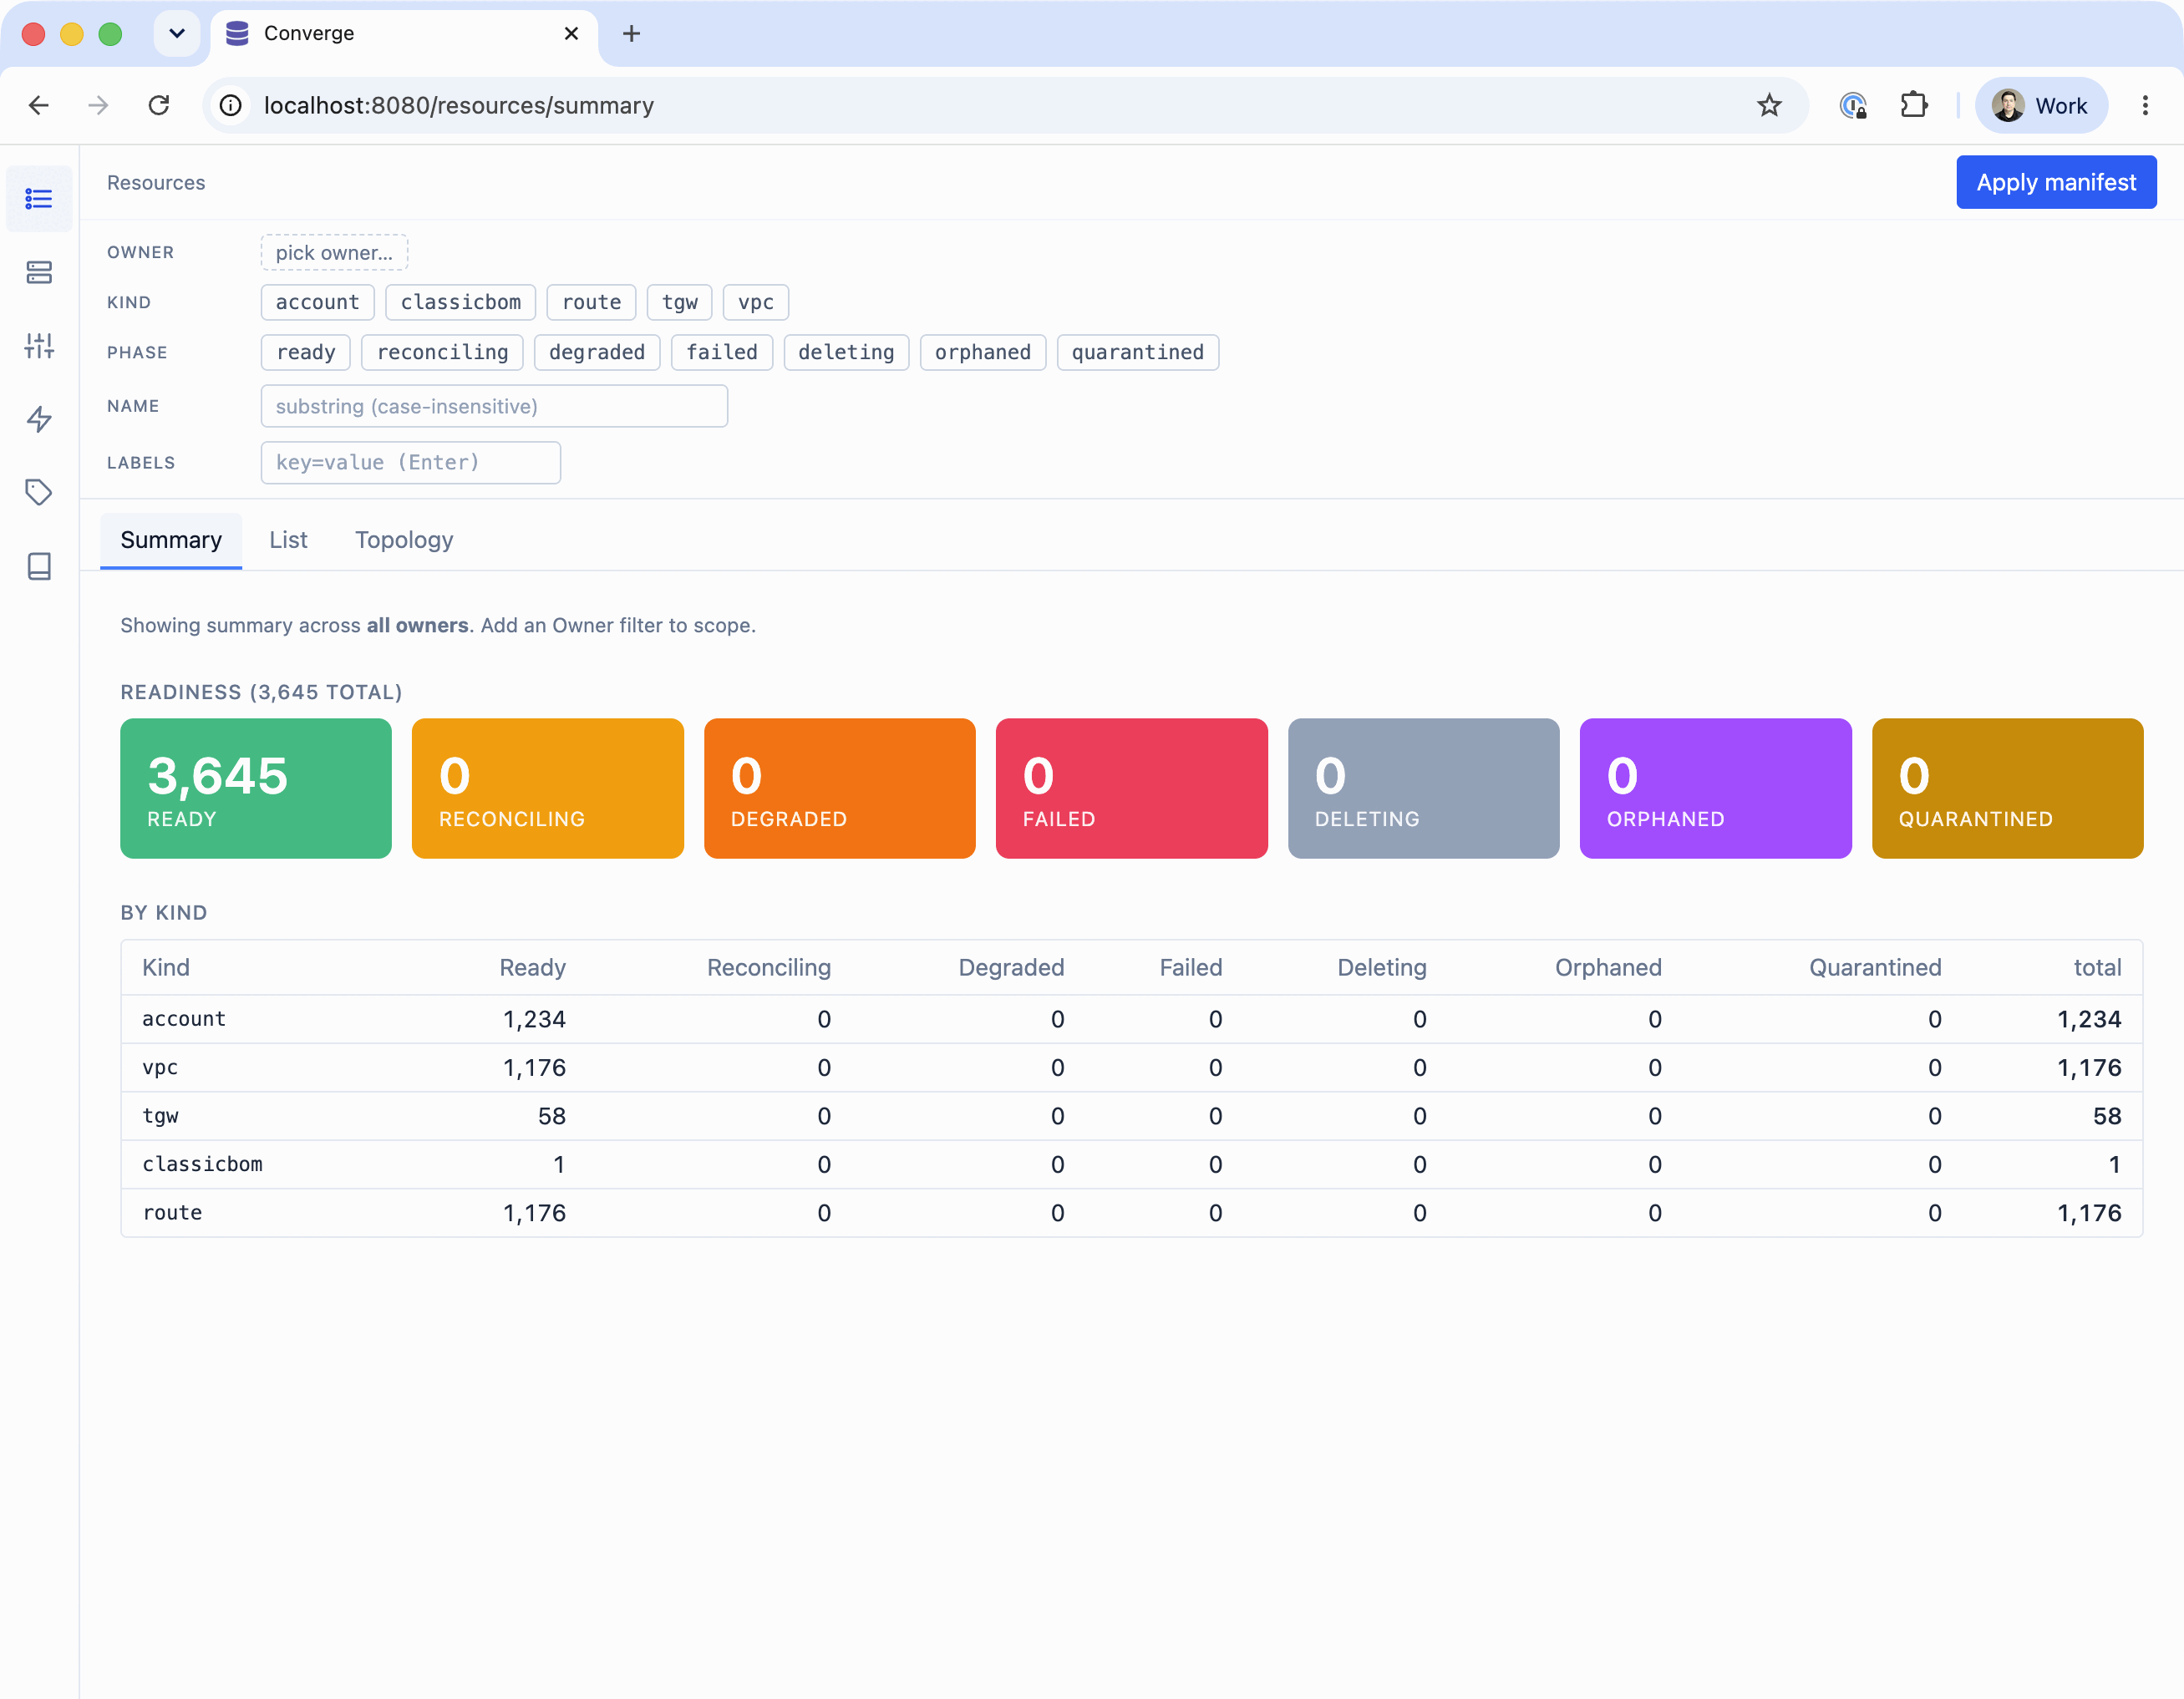The height and width of the screenshot is (1699, 2184).
Task: Select the gold Quarantined card
Action: click(x=2008, y=788)
